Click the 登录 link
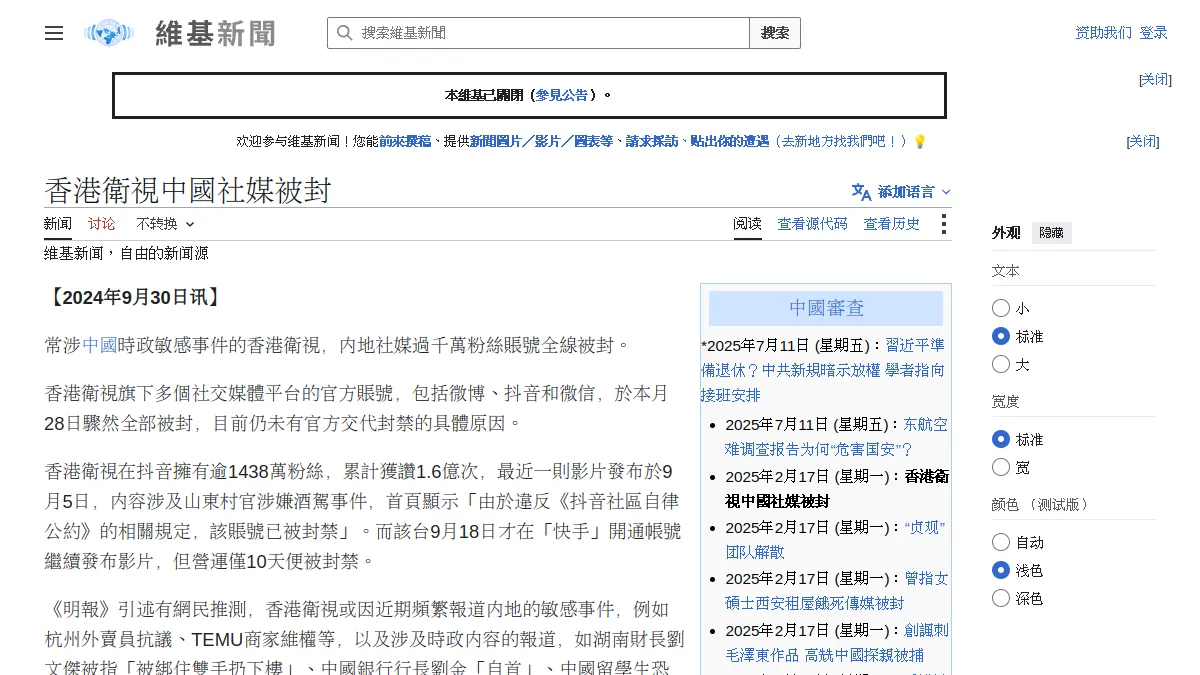 coord(1153,33)
